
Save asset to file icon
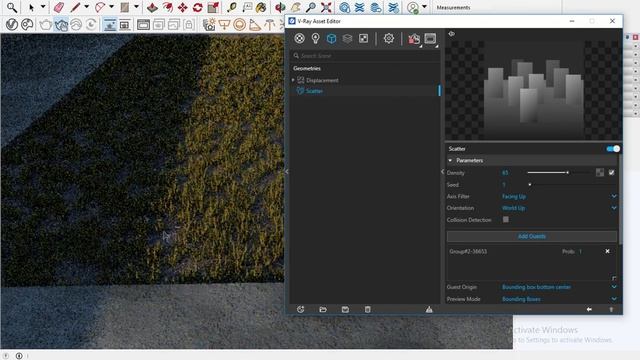pos(345,309)
